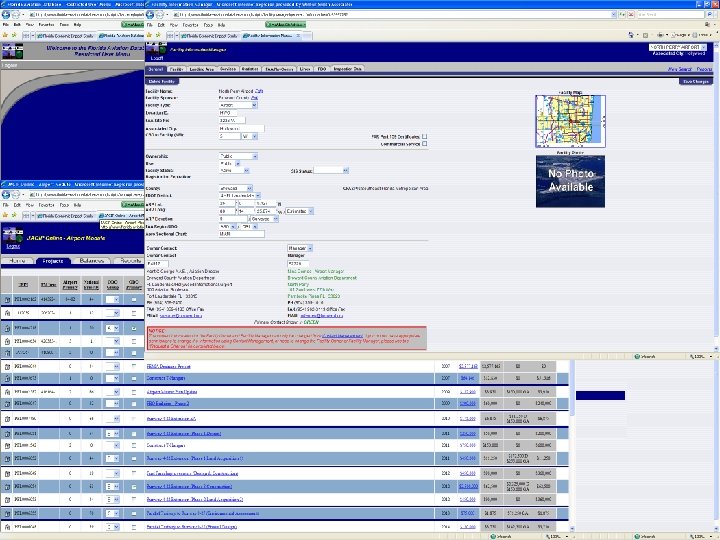Click Favorites star in JACIP Online window

click(6, 215)
